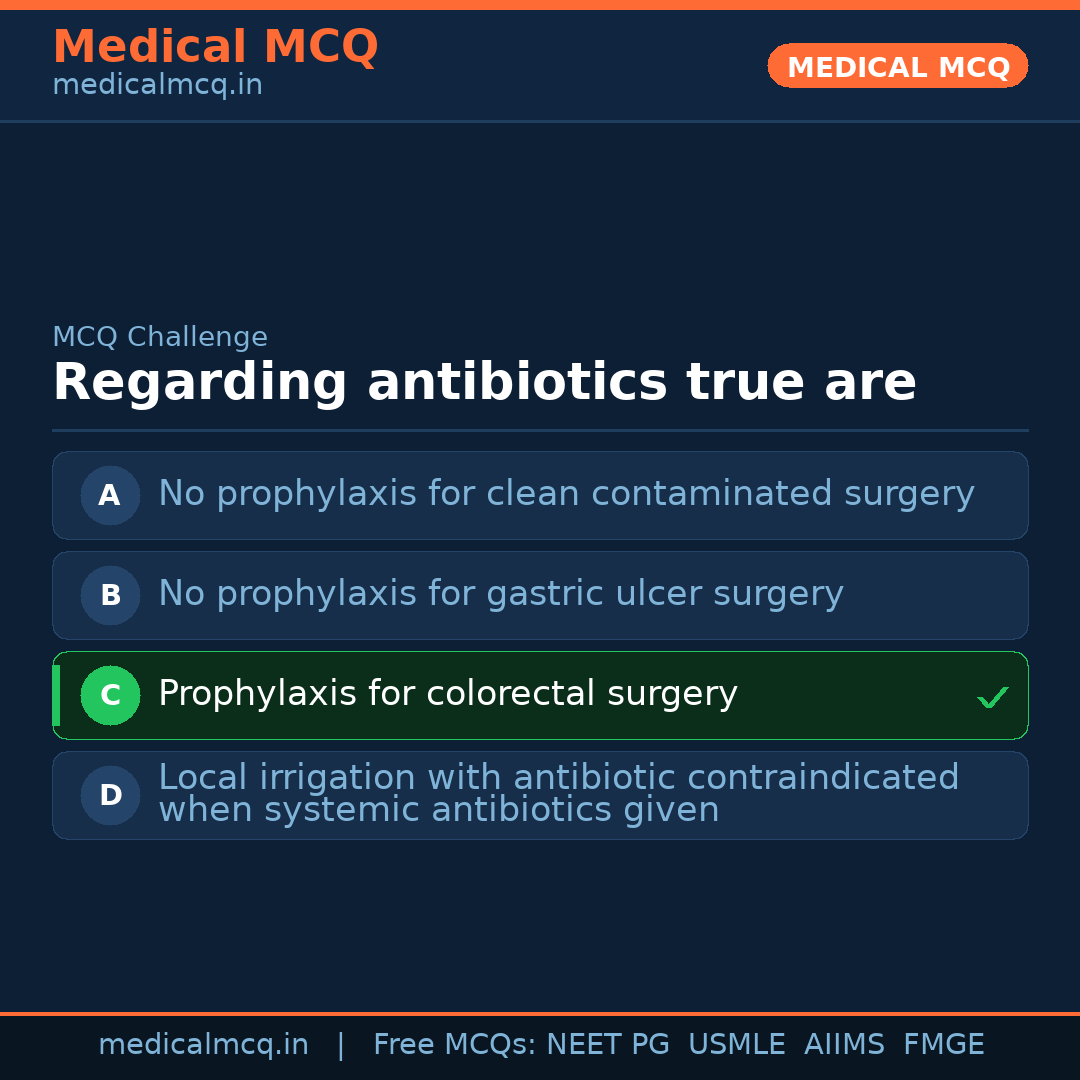This screenshot has height=1080, width=1080.
Task: Click 'Free MCQs:' text in the footer
Action: (x=455, y=1045)
